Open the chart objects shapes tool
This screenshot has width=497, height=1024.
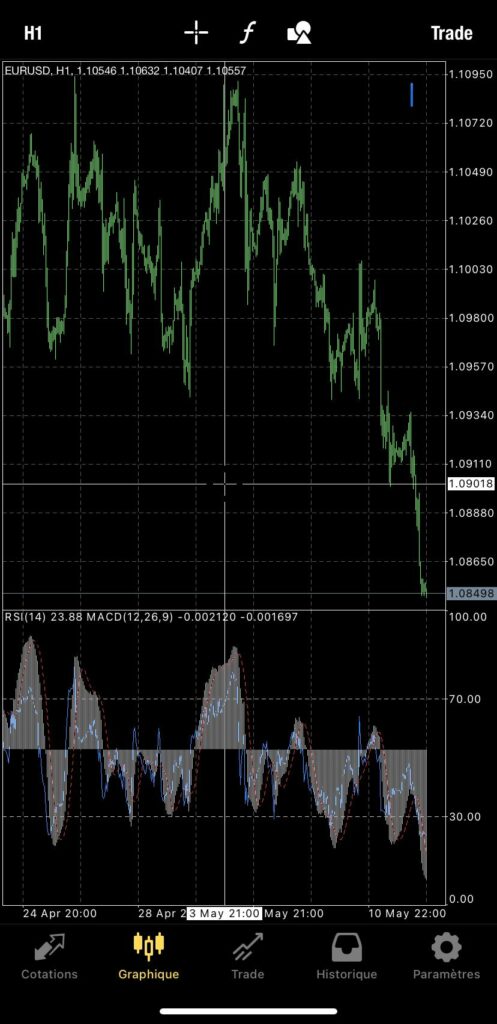click(x=300, y=33)
